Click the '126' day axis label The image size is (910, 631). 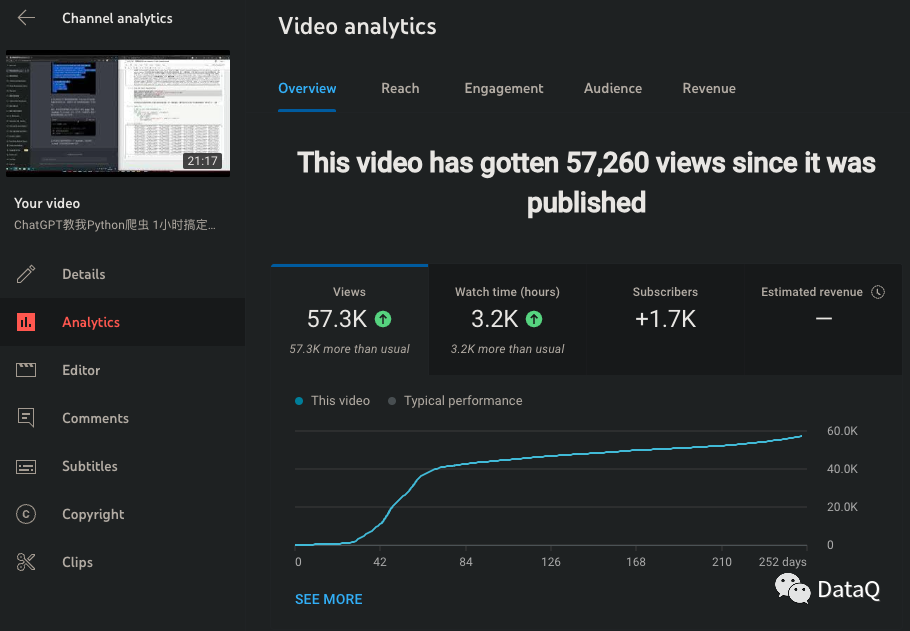(551, 561)
